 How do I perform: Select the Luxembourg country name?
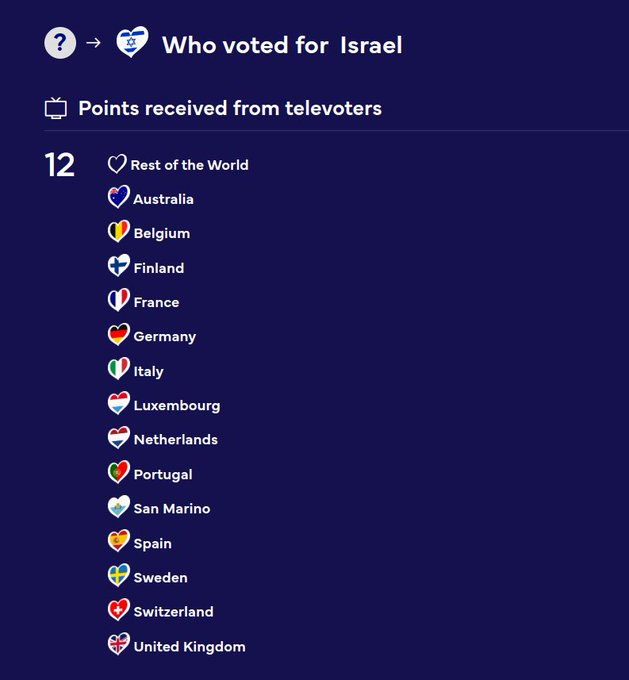tap(176, 405)
